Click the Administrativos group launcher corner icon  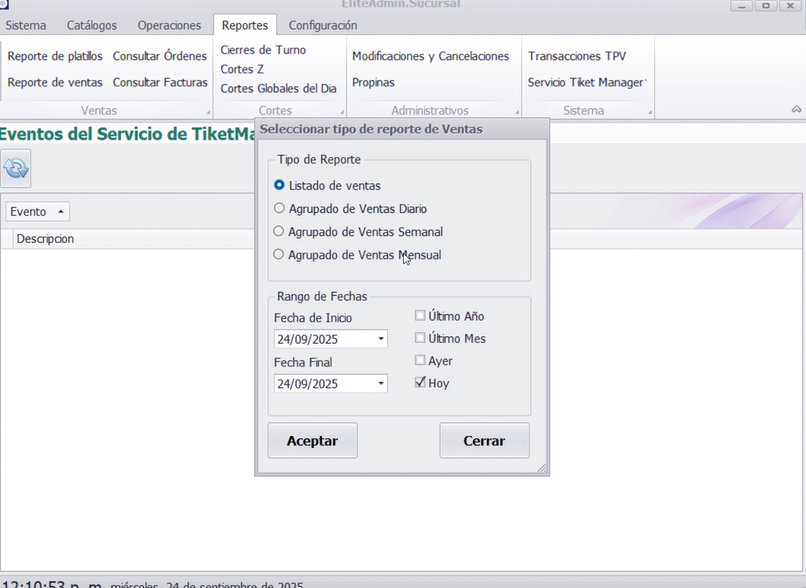click(513, 112)
